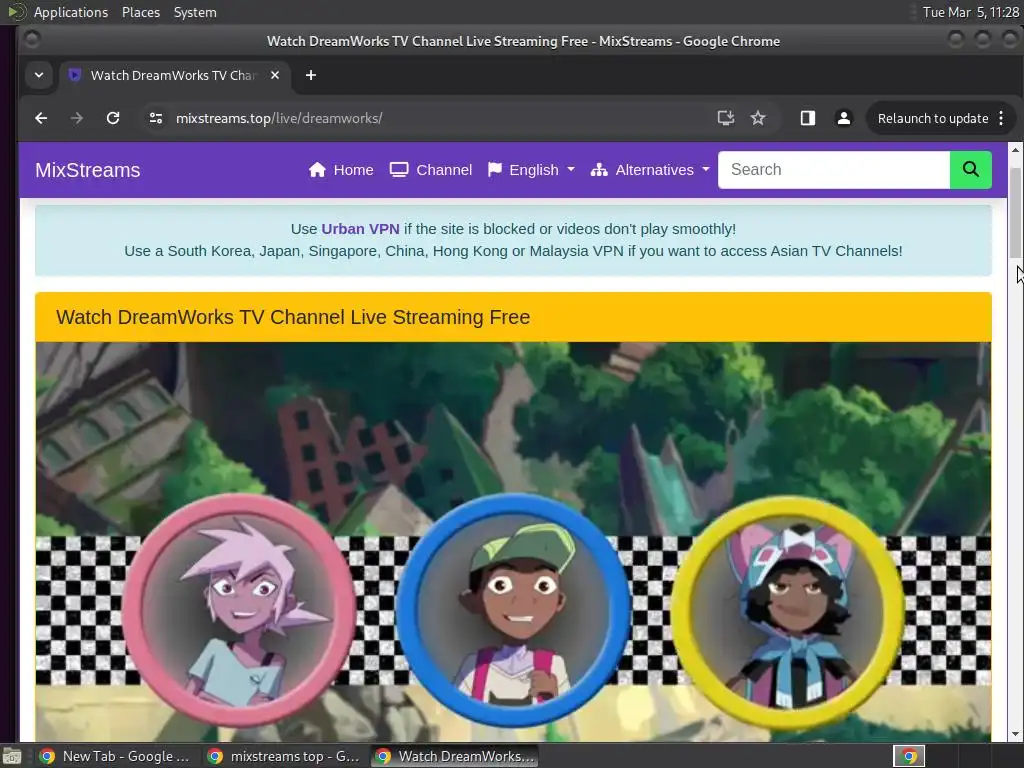The height and width of the screenshot is (768, 1024).
Task: Click the scrollbar down arrow
Action: tap(1016, 734)
